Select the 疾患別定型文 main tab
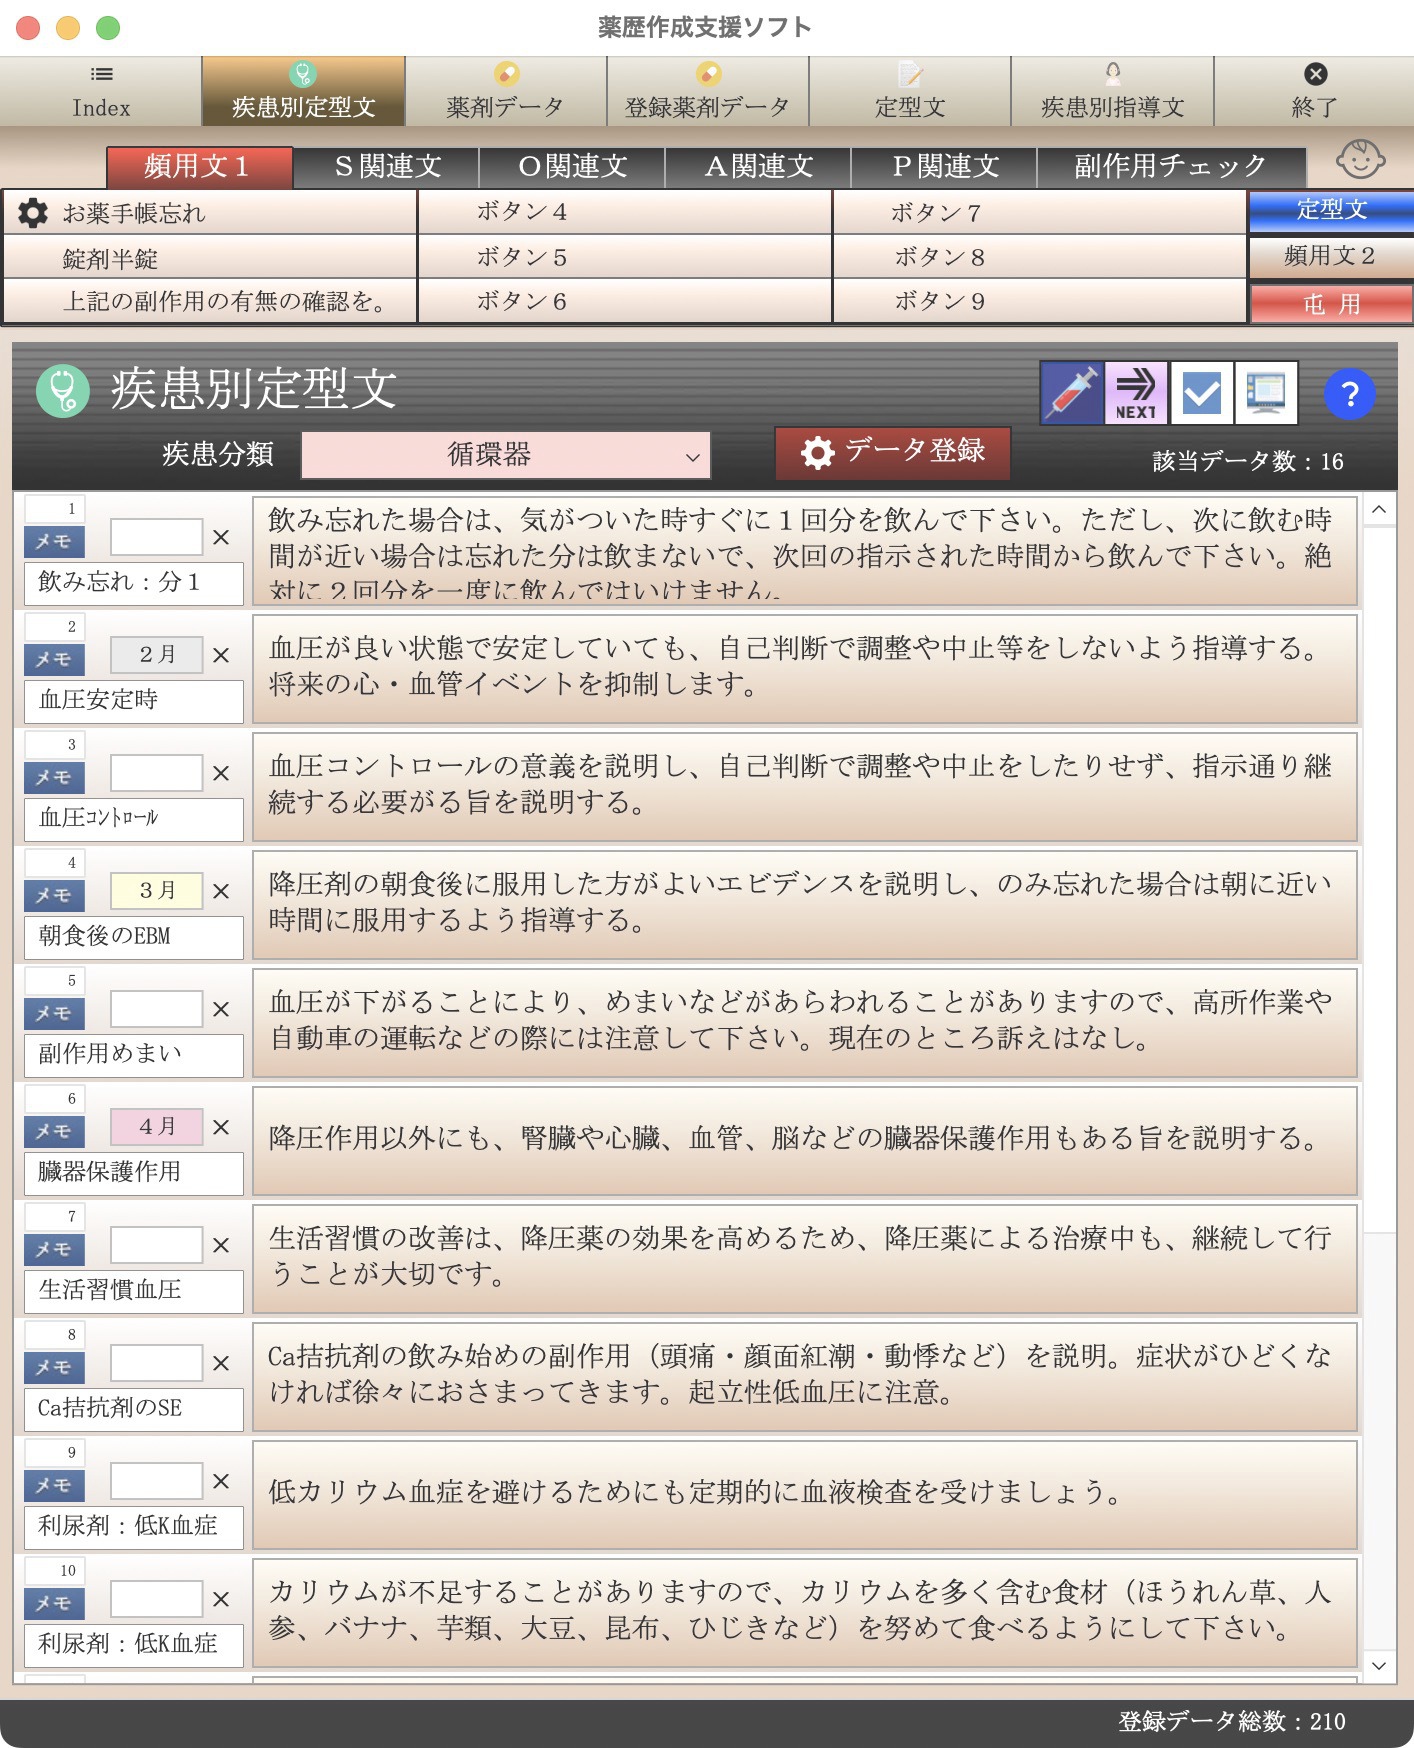The height and width of the screenshot is (1748, 1414). point(304,91)
